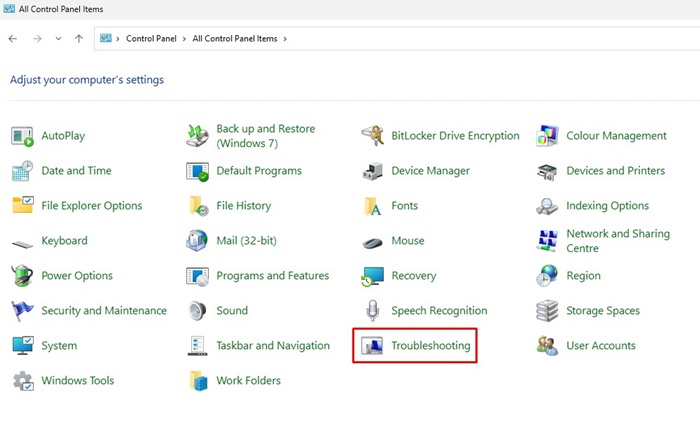Click the Sound text link
This screenshot has height=431, width=700.
232,310
